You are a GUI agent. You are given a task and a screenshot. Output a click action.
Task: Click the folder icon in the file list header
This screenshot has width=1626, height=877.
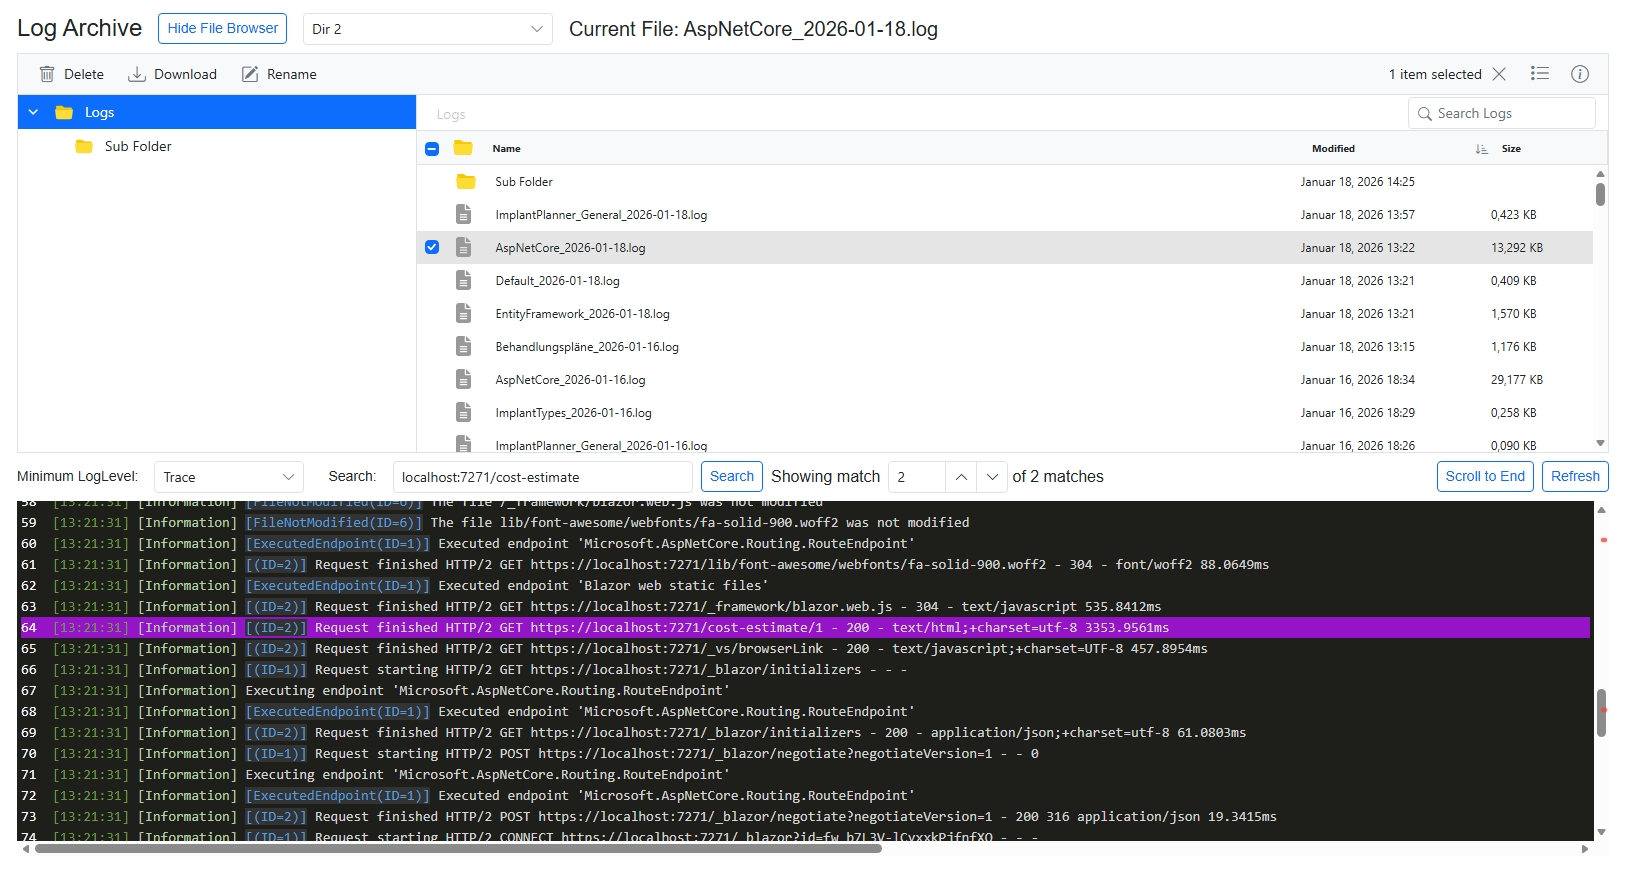[x=463, y=148]
